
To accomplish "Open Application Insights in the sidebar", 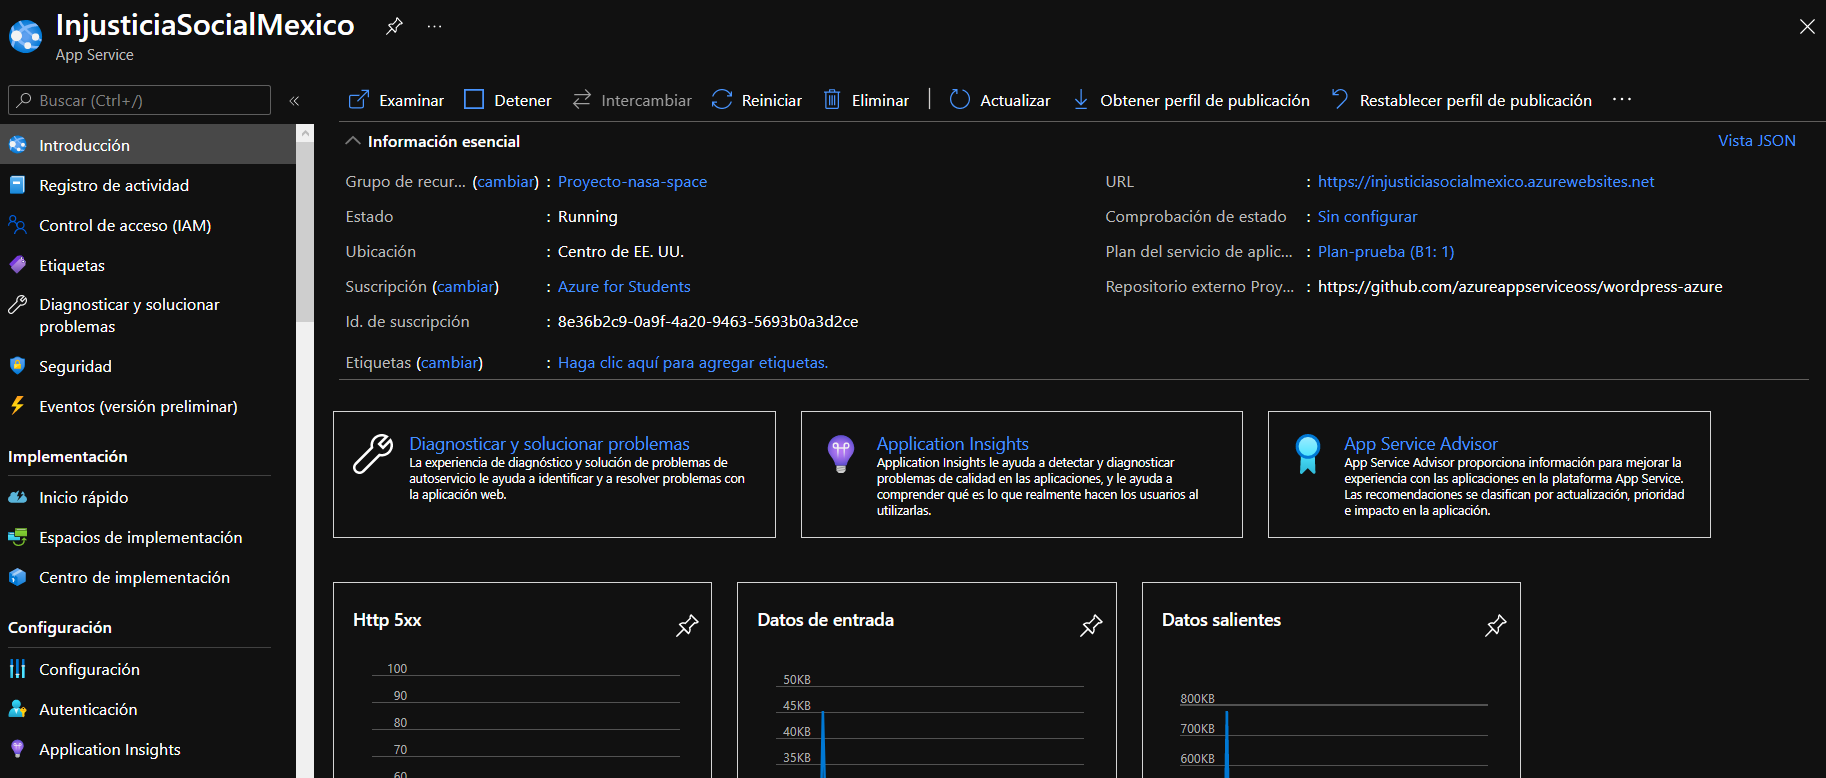I will click(x=148, y=749).
